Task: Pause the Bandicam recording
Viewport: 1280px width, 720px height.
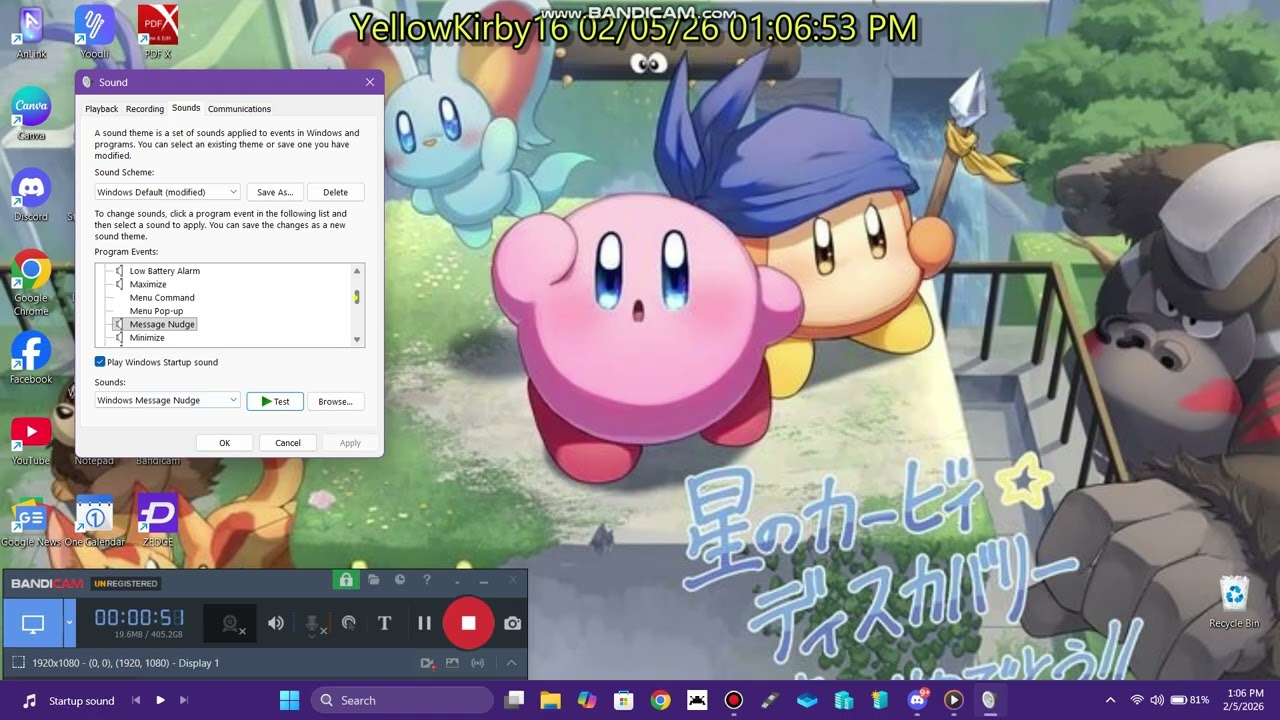Action: [x=424, y=623]
